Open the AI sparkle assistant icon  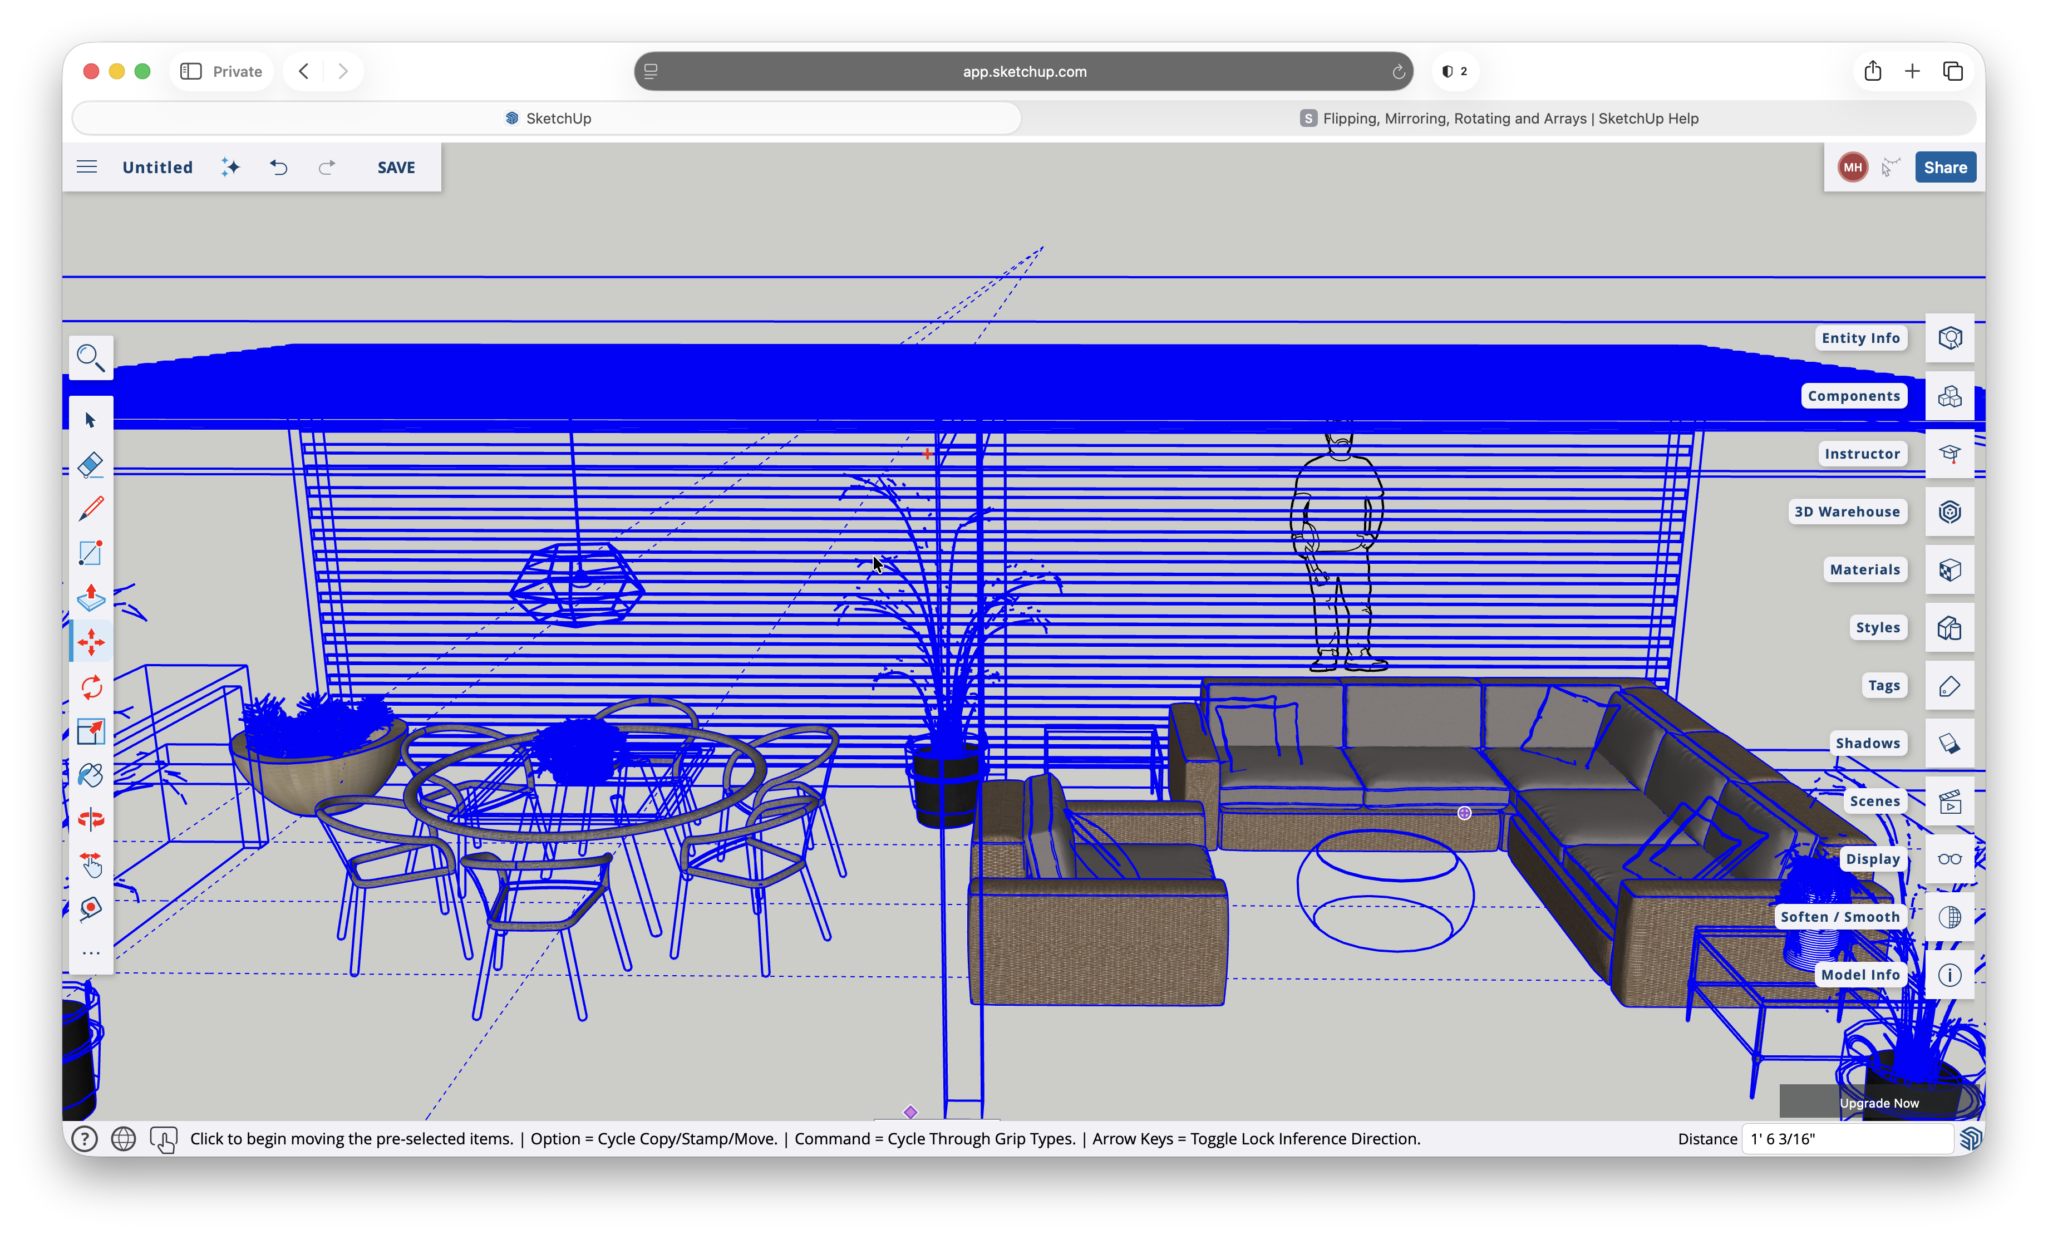pyautogui.click(x=230, y=167)
